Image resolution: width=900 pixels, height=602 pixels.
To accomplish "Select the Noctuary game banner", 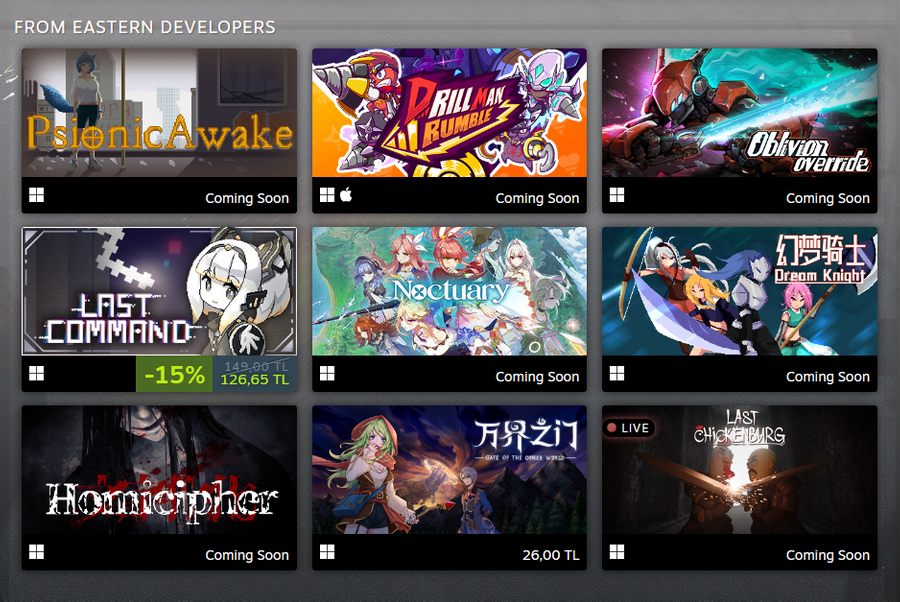I will click(449, 291).
